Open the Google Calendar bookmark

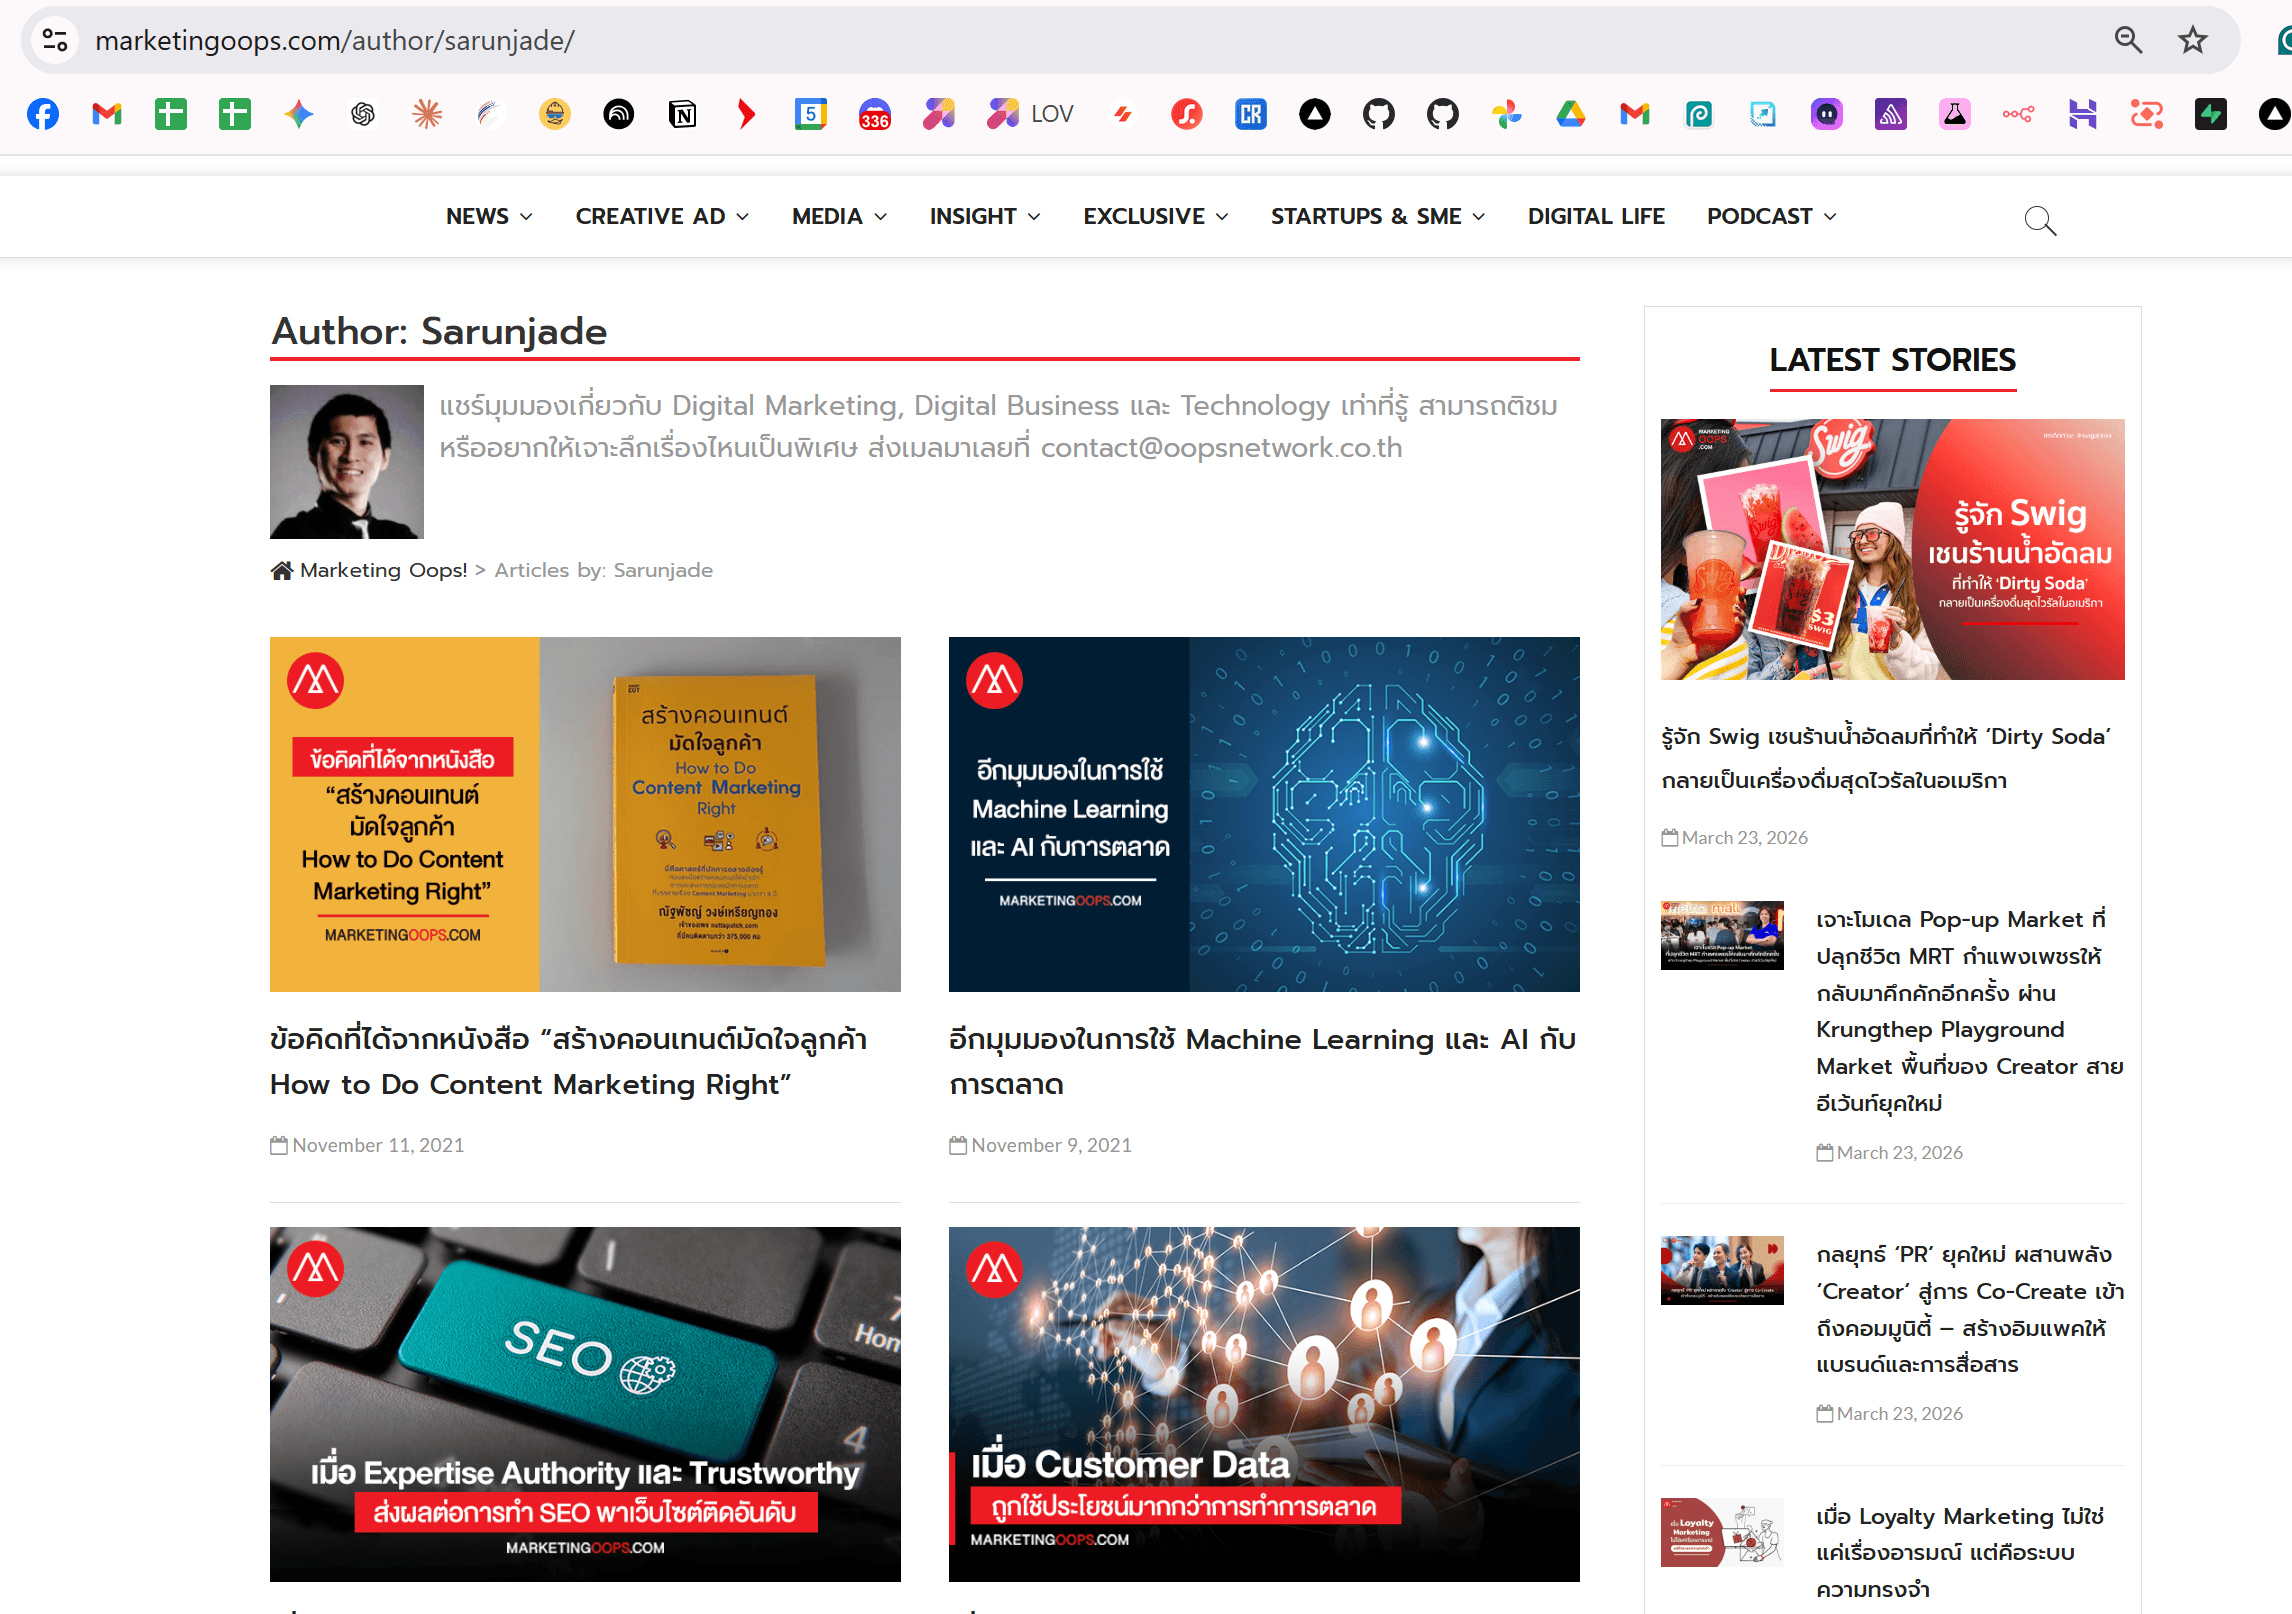coord(810,114)
